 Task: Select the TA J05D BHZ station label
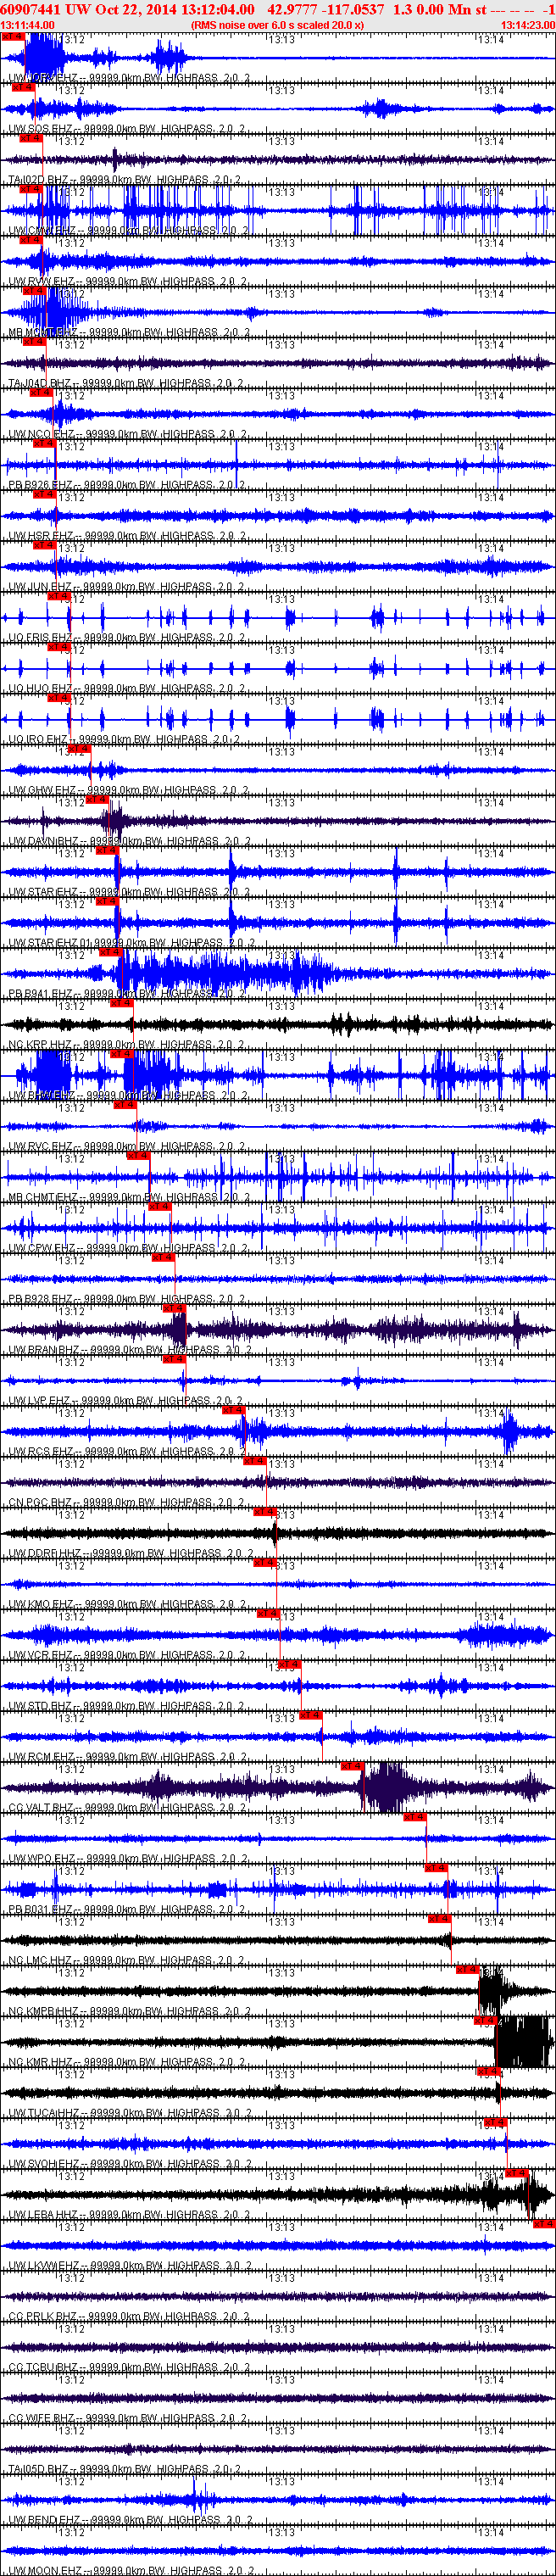tap(40, 2469)
